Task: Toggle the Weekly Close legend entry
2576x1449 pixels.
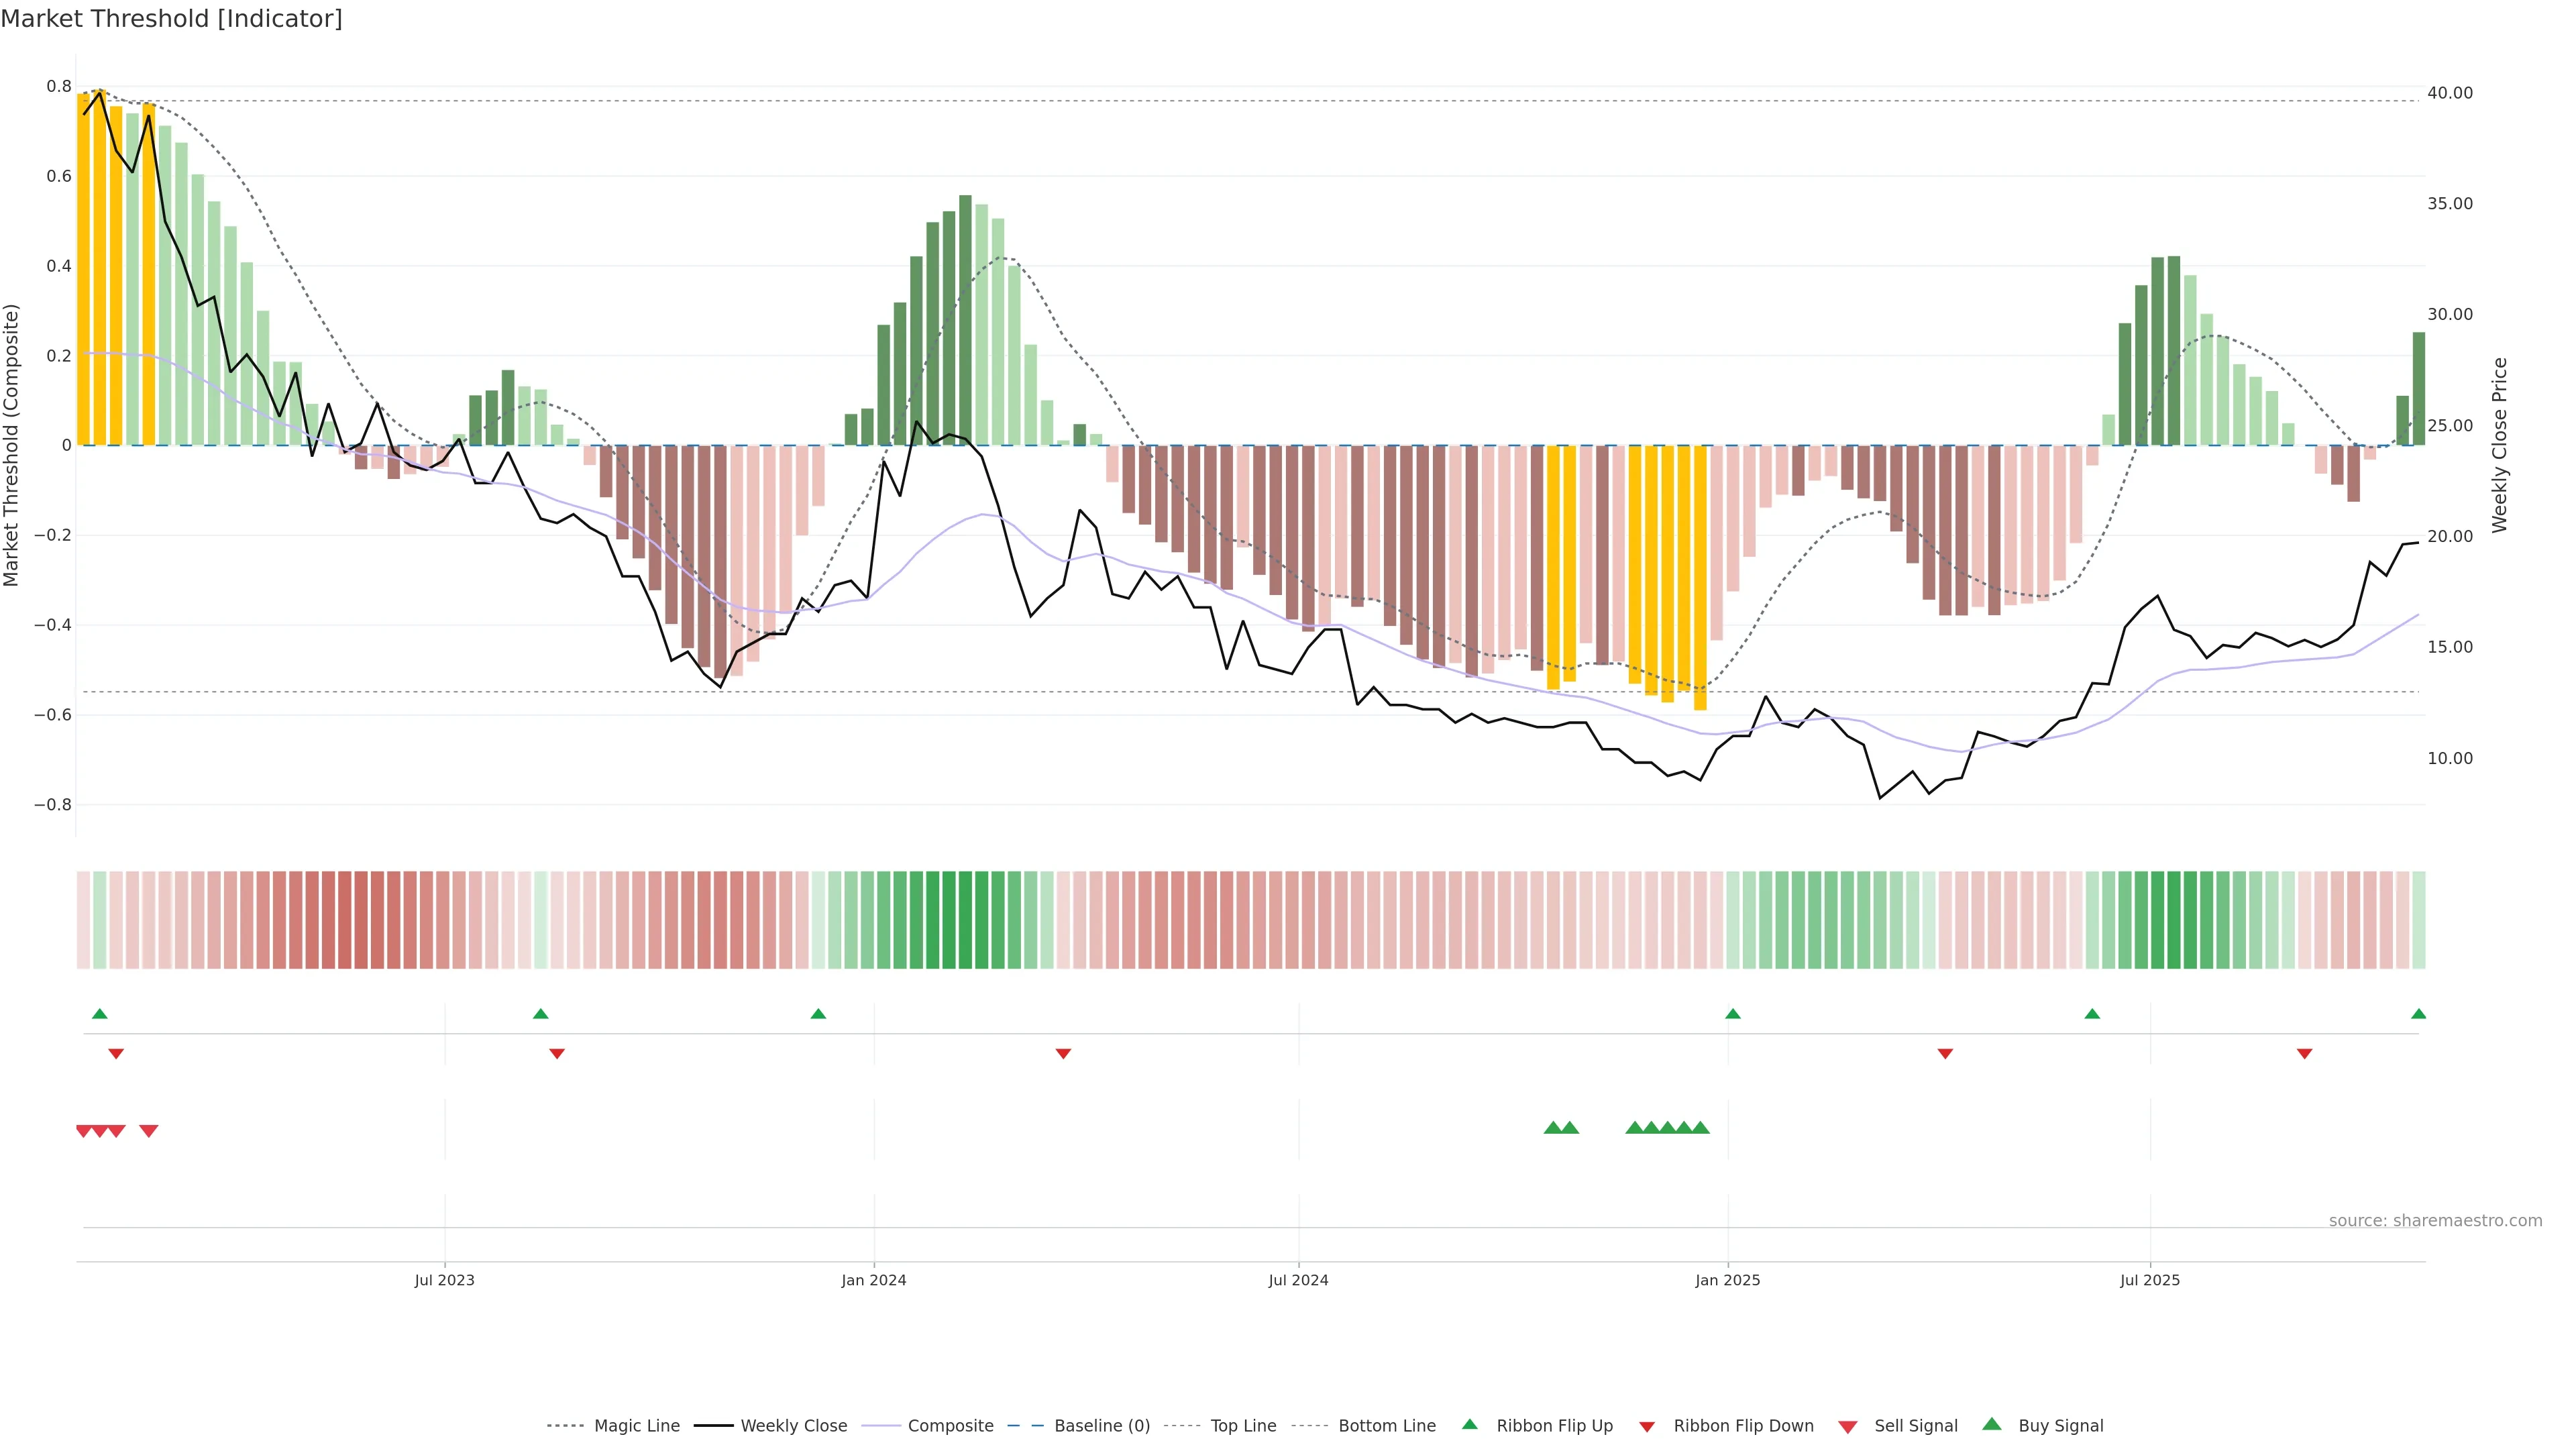Action: click(793, 1426)
